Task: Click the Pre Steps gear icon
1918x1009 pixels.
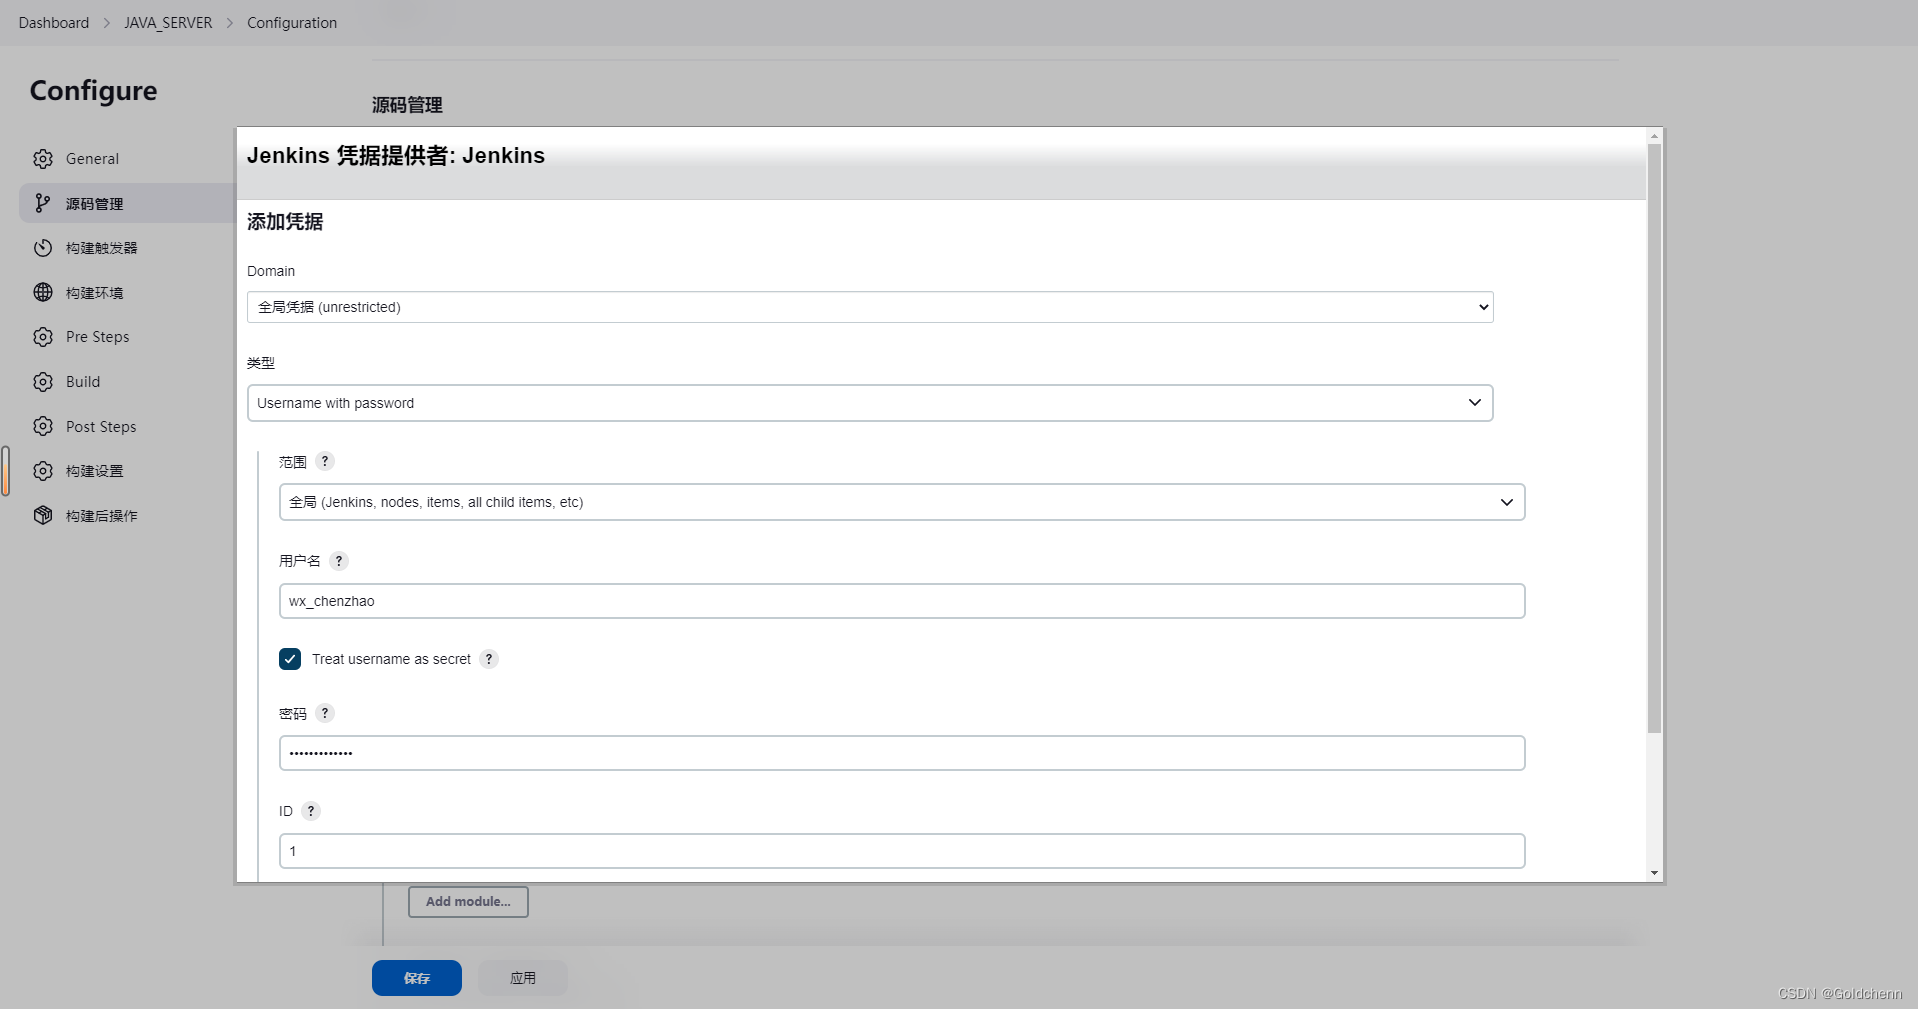Action: click(43, 337)
